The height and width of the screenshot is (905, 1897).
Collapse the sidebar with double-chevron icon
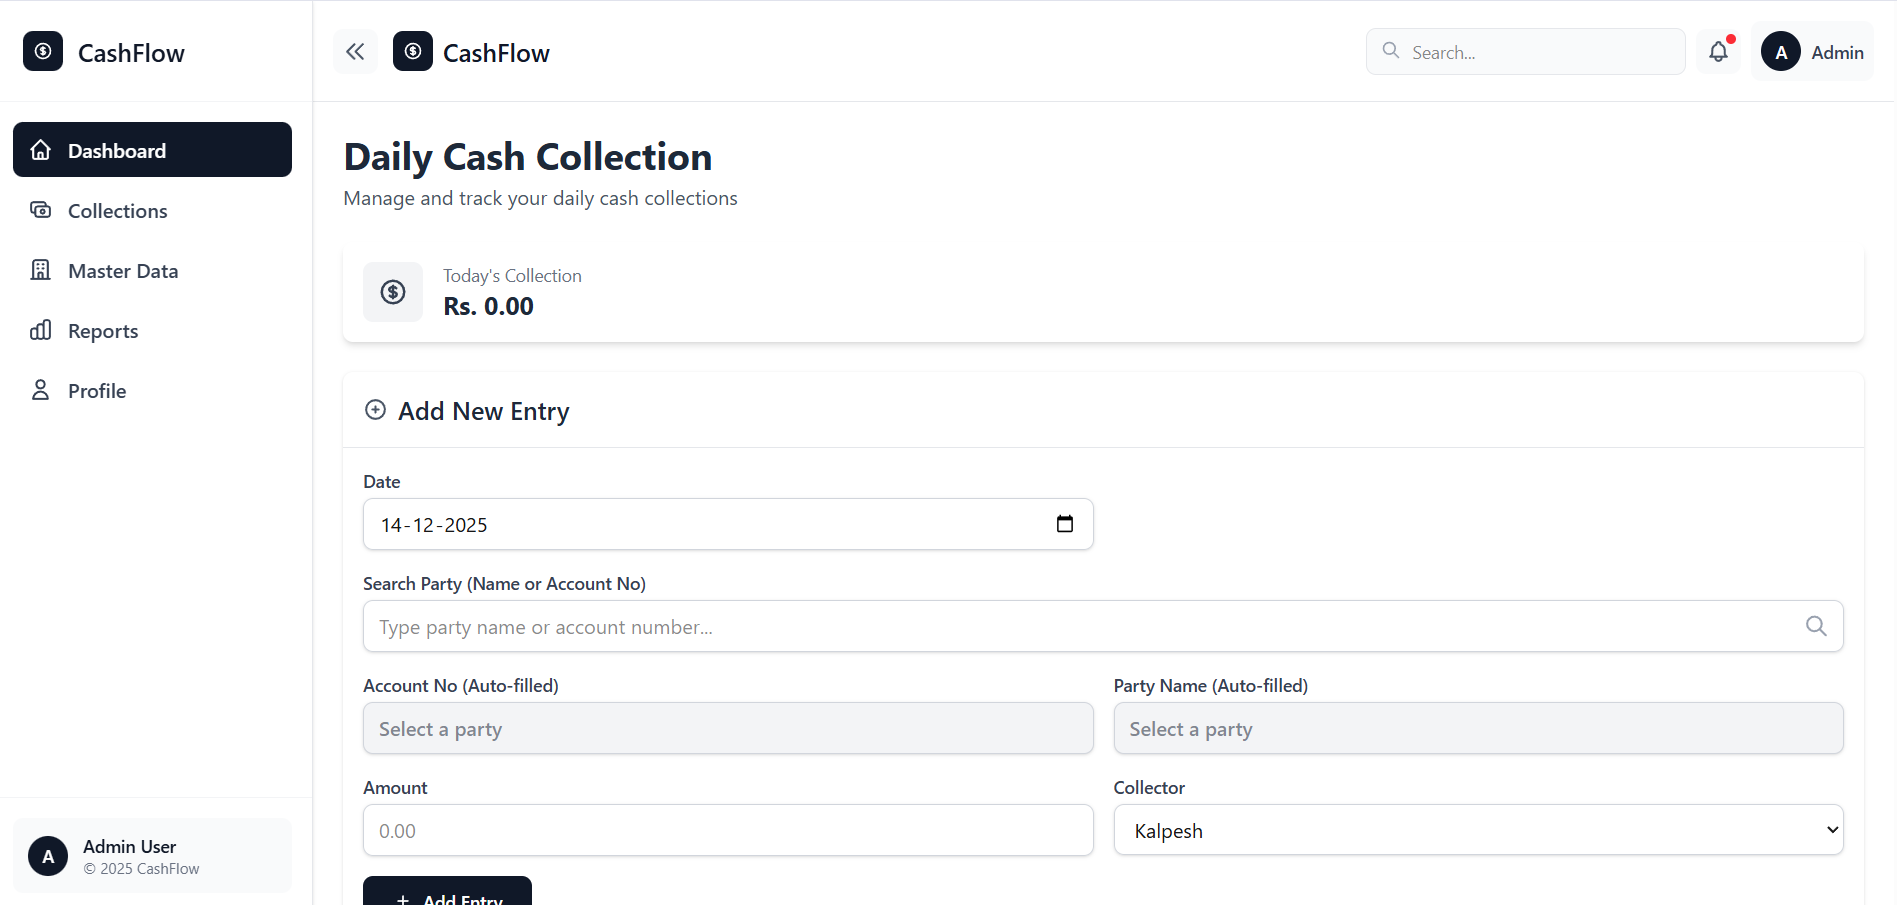[355, 52]
